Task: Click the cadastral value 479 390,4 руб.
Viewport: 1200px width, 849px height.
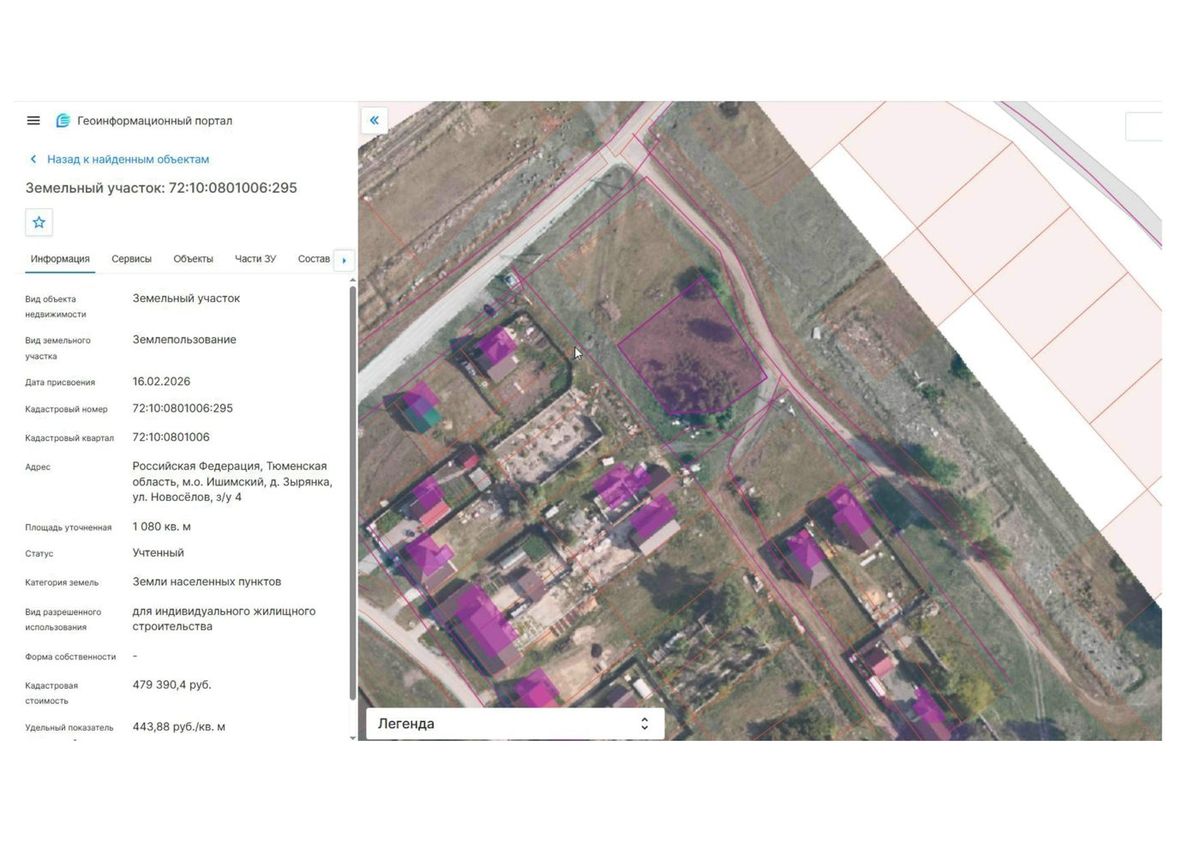Action: (x=172, y=685)
